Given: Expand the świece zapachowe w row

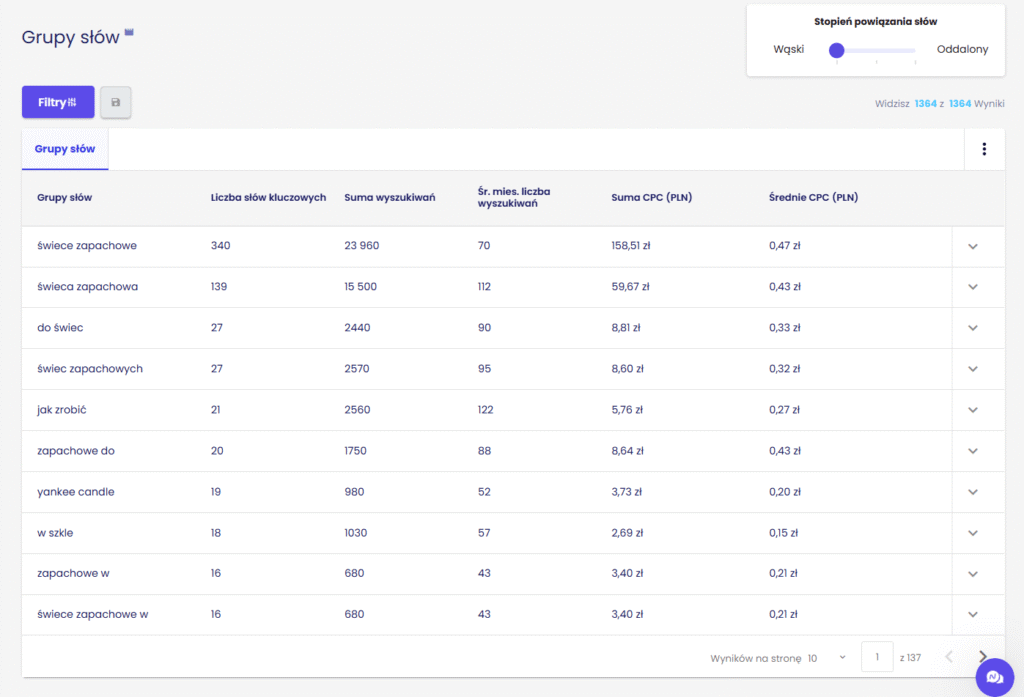Looking at the screenshot, I should [973, 615].
